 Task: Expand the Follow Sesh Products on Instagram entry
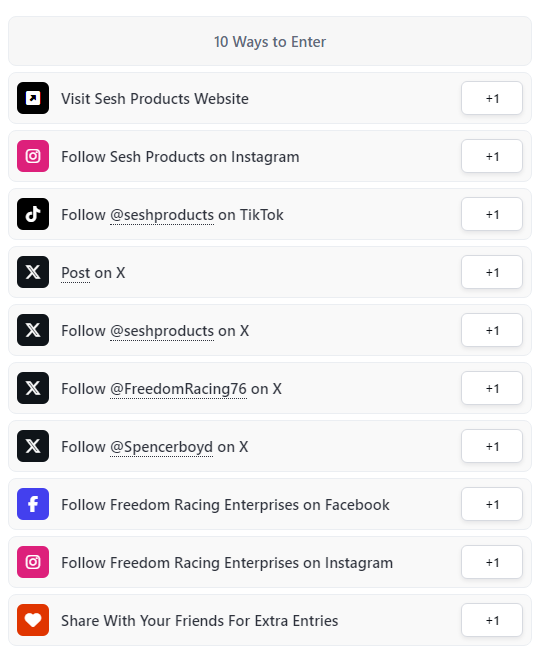click(x=270, y=156)
